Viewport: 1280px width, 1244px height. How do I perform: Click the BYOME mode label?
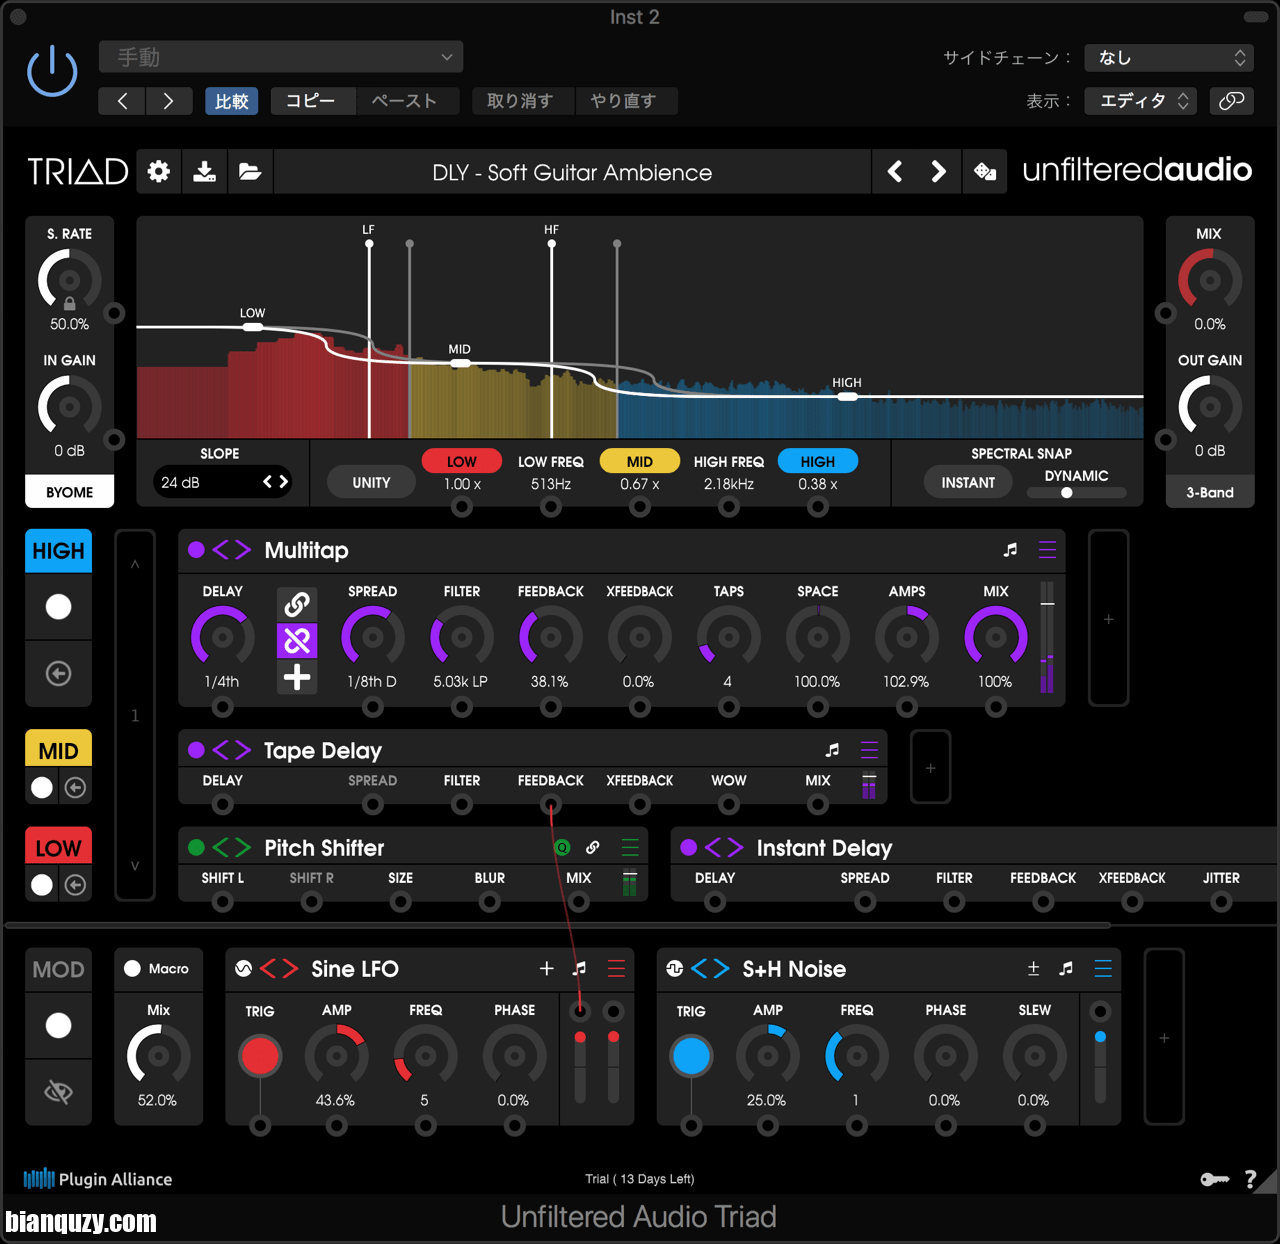point(69,492)
